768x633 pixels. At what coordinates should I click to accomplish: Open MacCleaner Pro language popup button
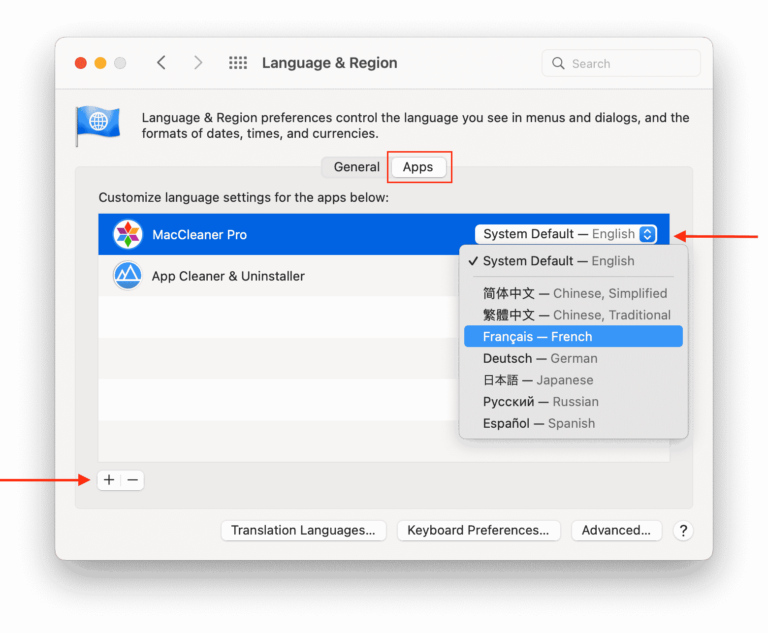click(x=566, y=234)
